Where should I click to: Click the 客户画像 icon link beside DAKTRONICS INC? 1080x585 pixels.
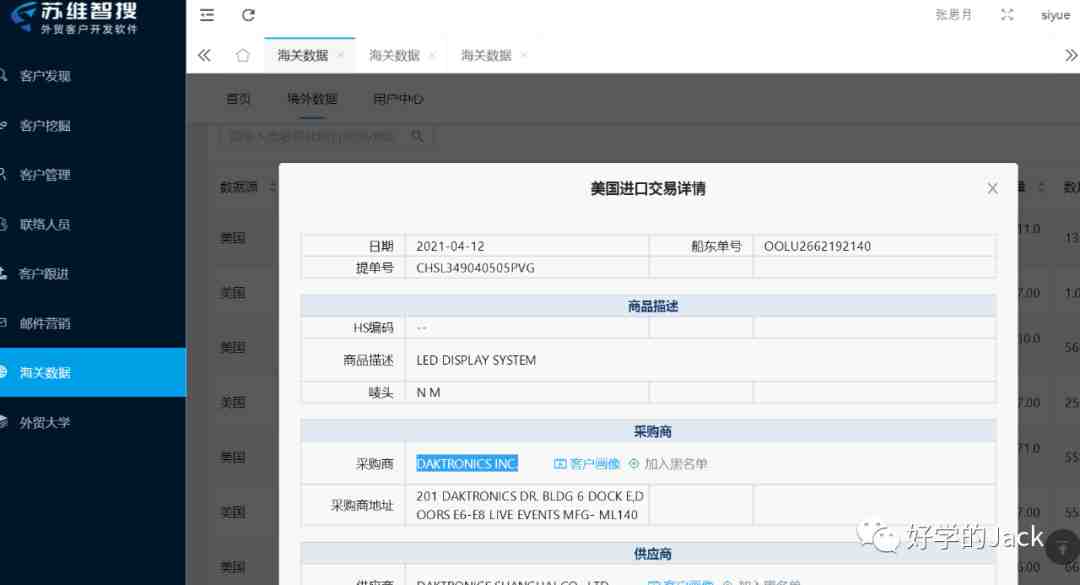point(587,464)
